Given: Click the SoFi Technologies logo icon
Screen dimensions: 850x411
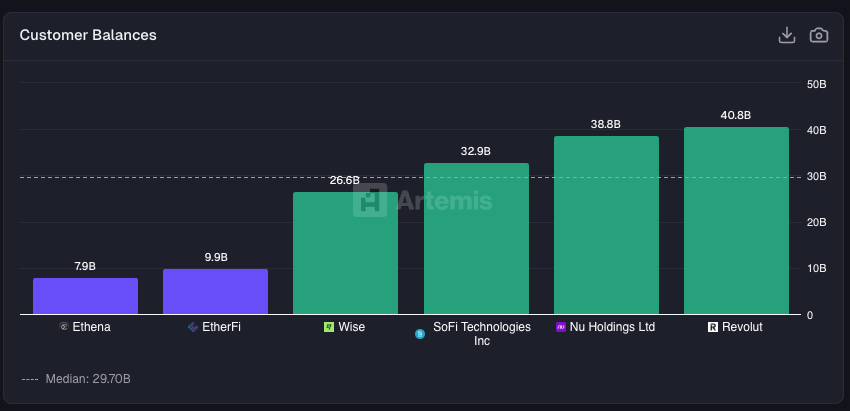Looking at the screenshot, I should pos(420,334).
